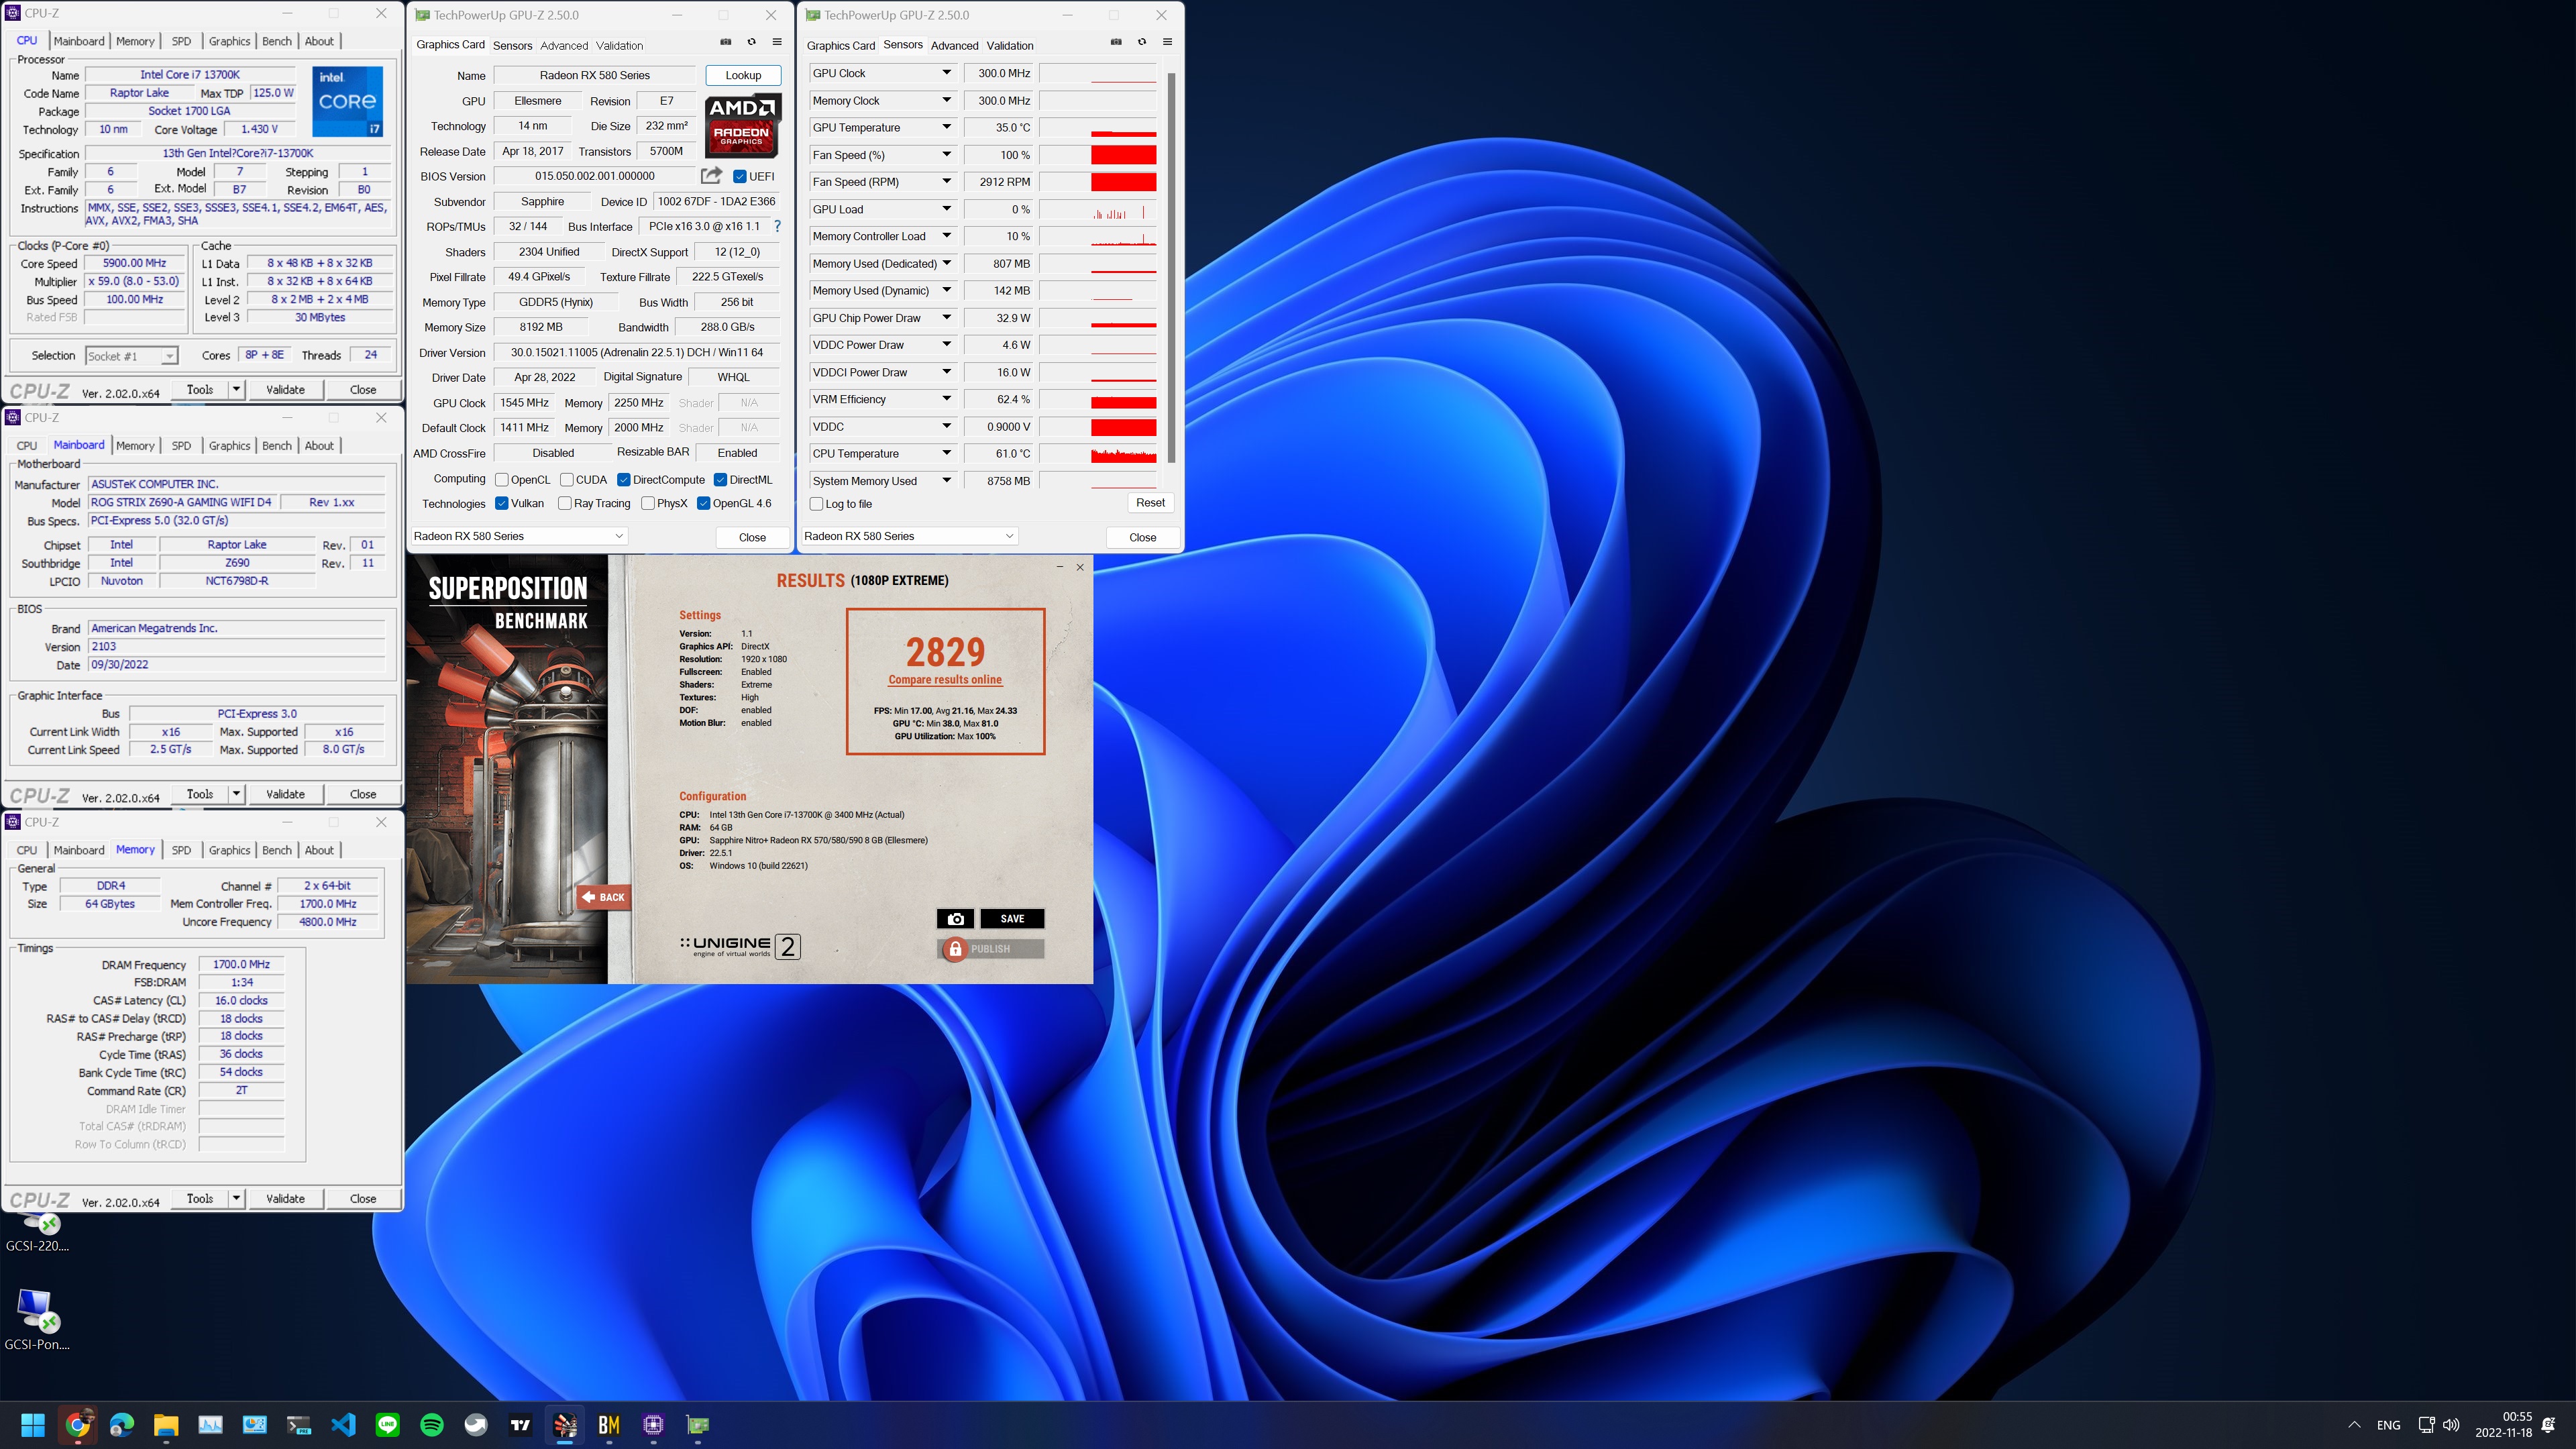The width and height of the screenshot is (2576, 1449).
Task: Click camera icon in GPU-Z Sensors window
Action: click(x=1116, y=42)
